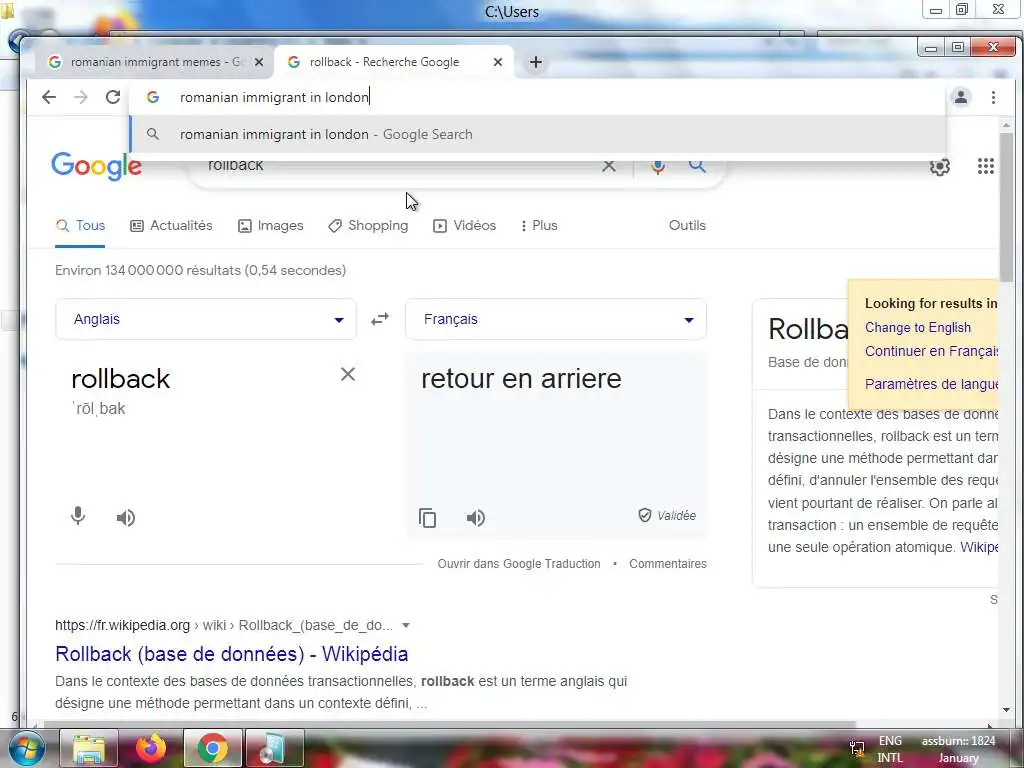The image size is (1024, 768).
Task: Click the result count Environ 134 000 000 résultats
Action: point(200,270)
